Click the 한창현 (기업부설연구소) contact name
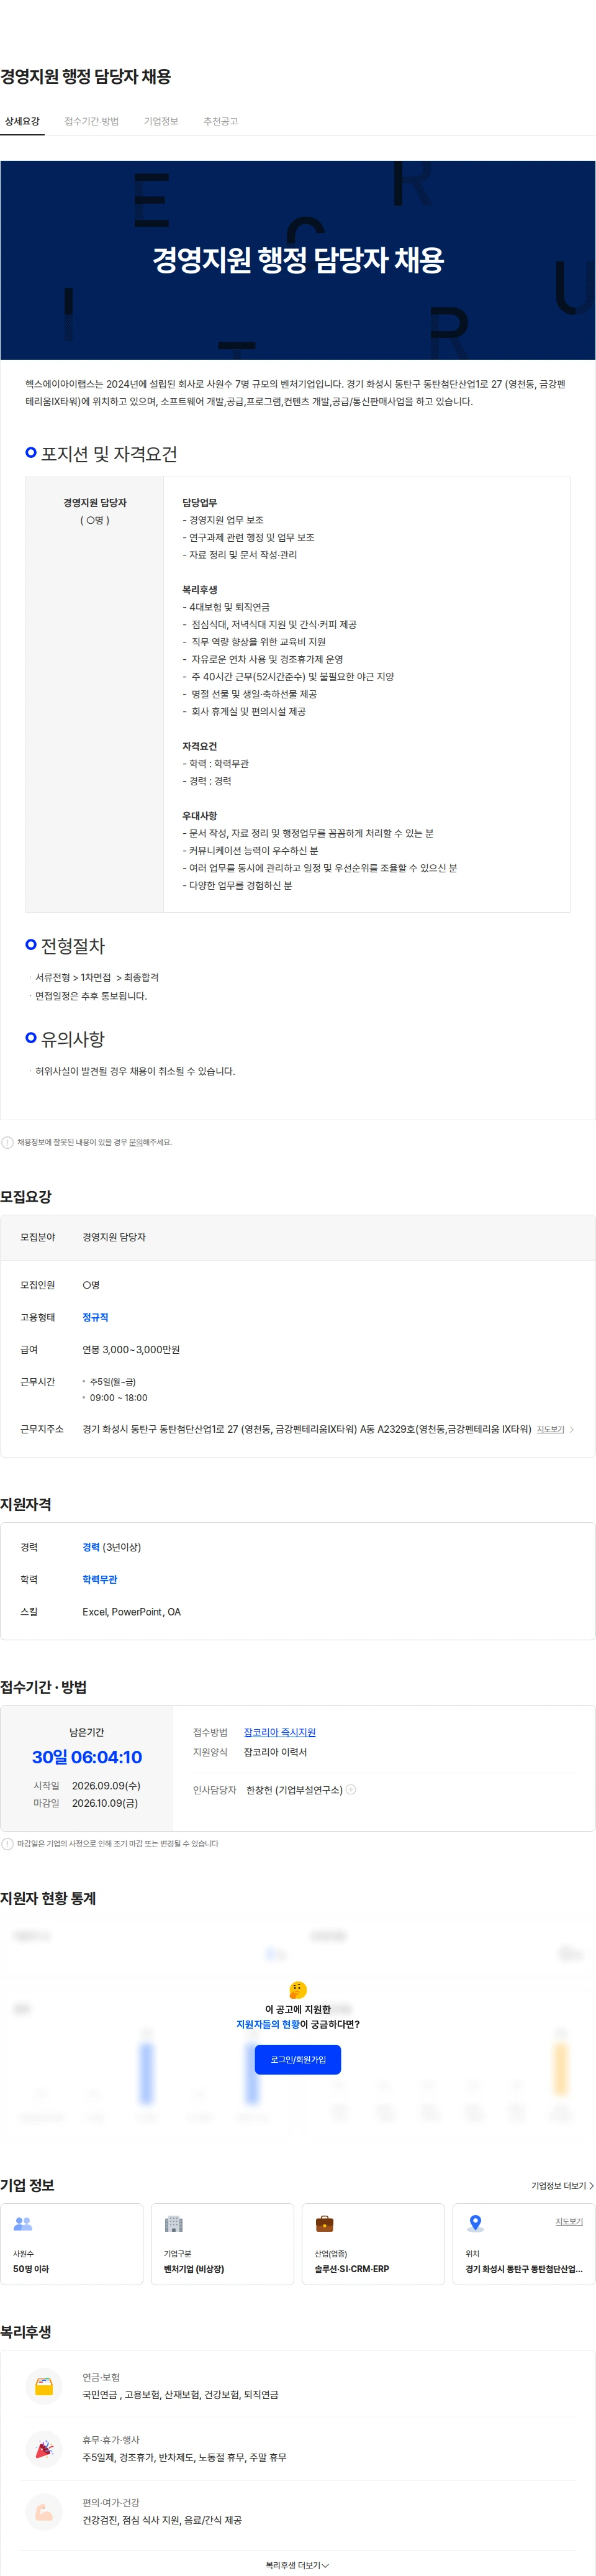 point(294,1790)
